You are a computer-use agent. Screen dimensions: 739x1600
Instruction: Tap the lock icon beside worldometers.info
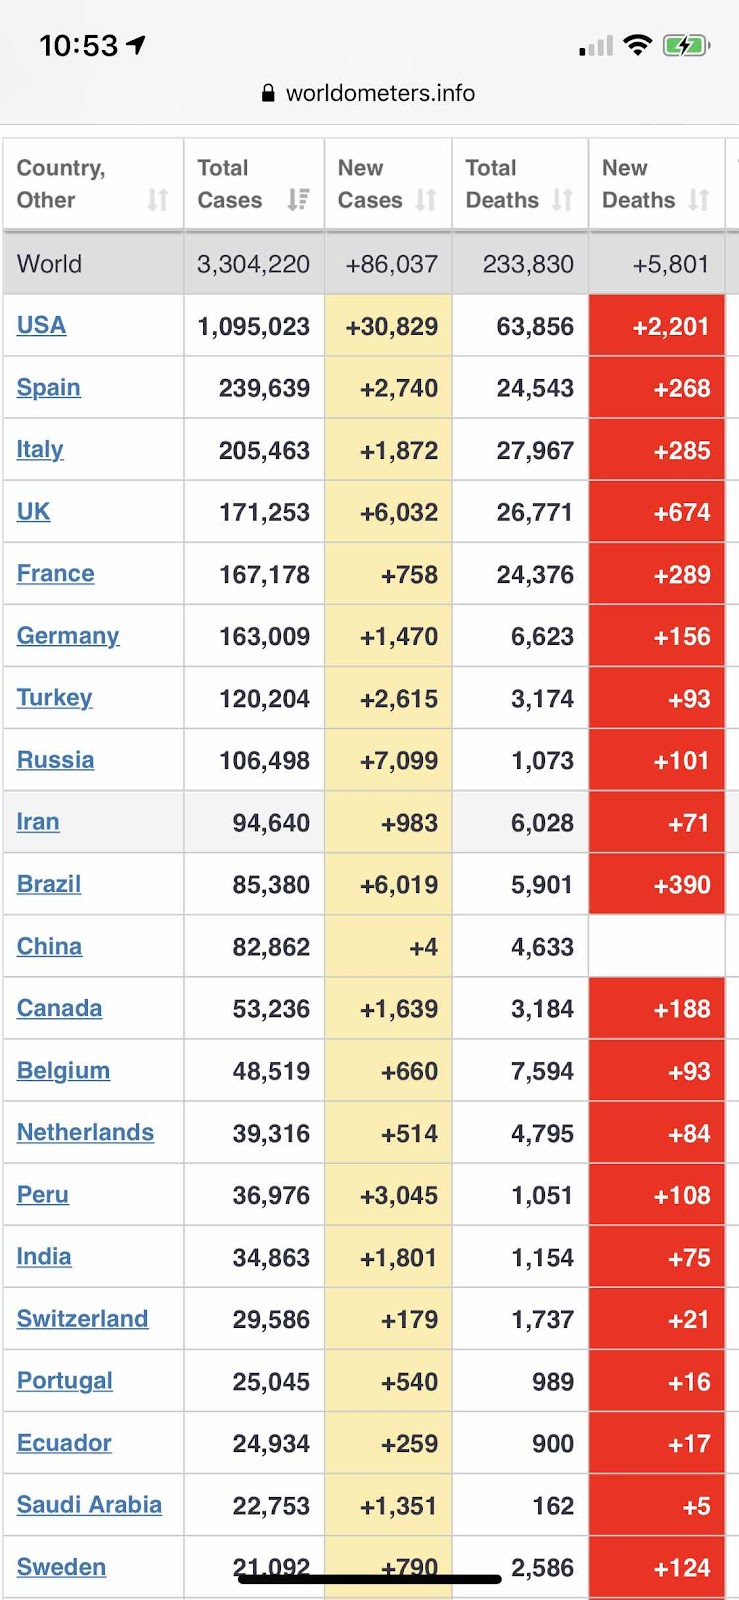click(268, 93)
